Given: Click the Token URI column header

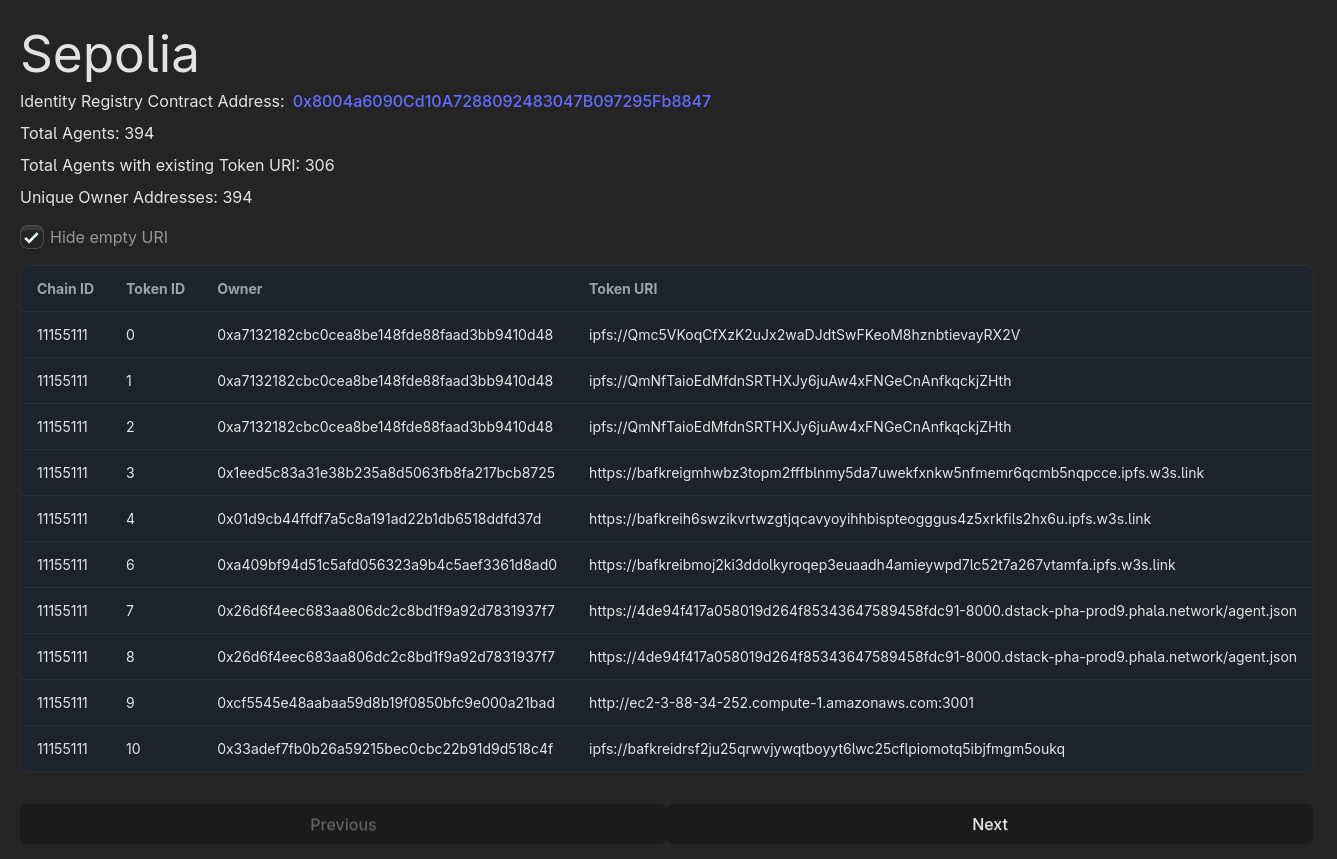Looking at the screenshot, I should click(x=622, y=289).
